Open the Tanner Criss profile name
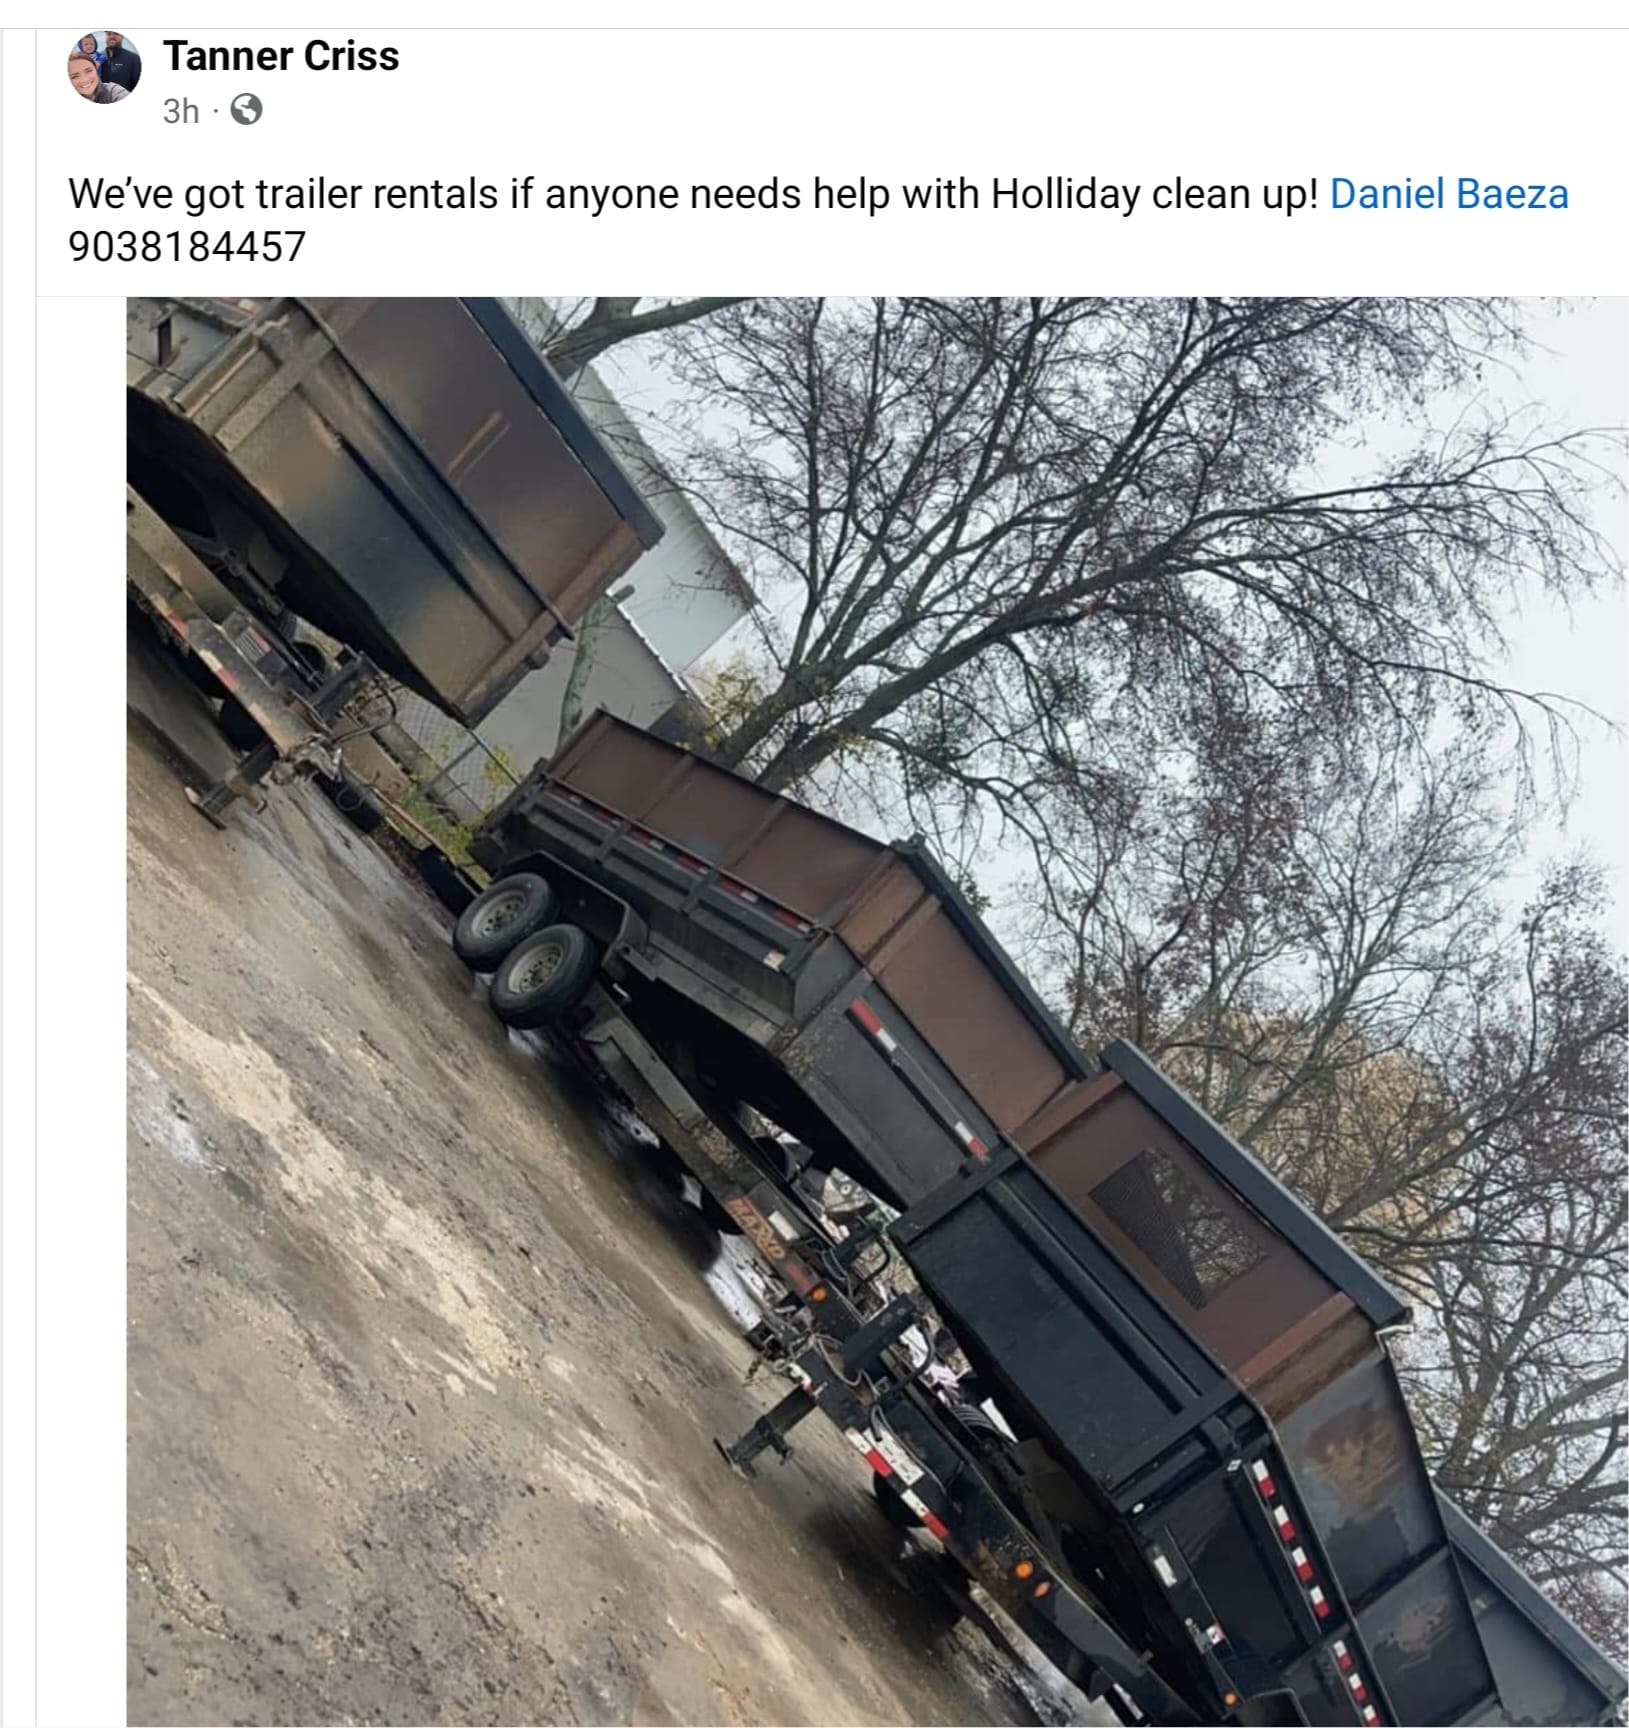 (281, 55)
